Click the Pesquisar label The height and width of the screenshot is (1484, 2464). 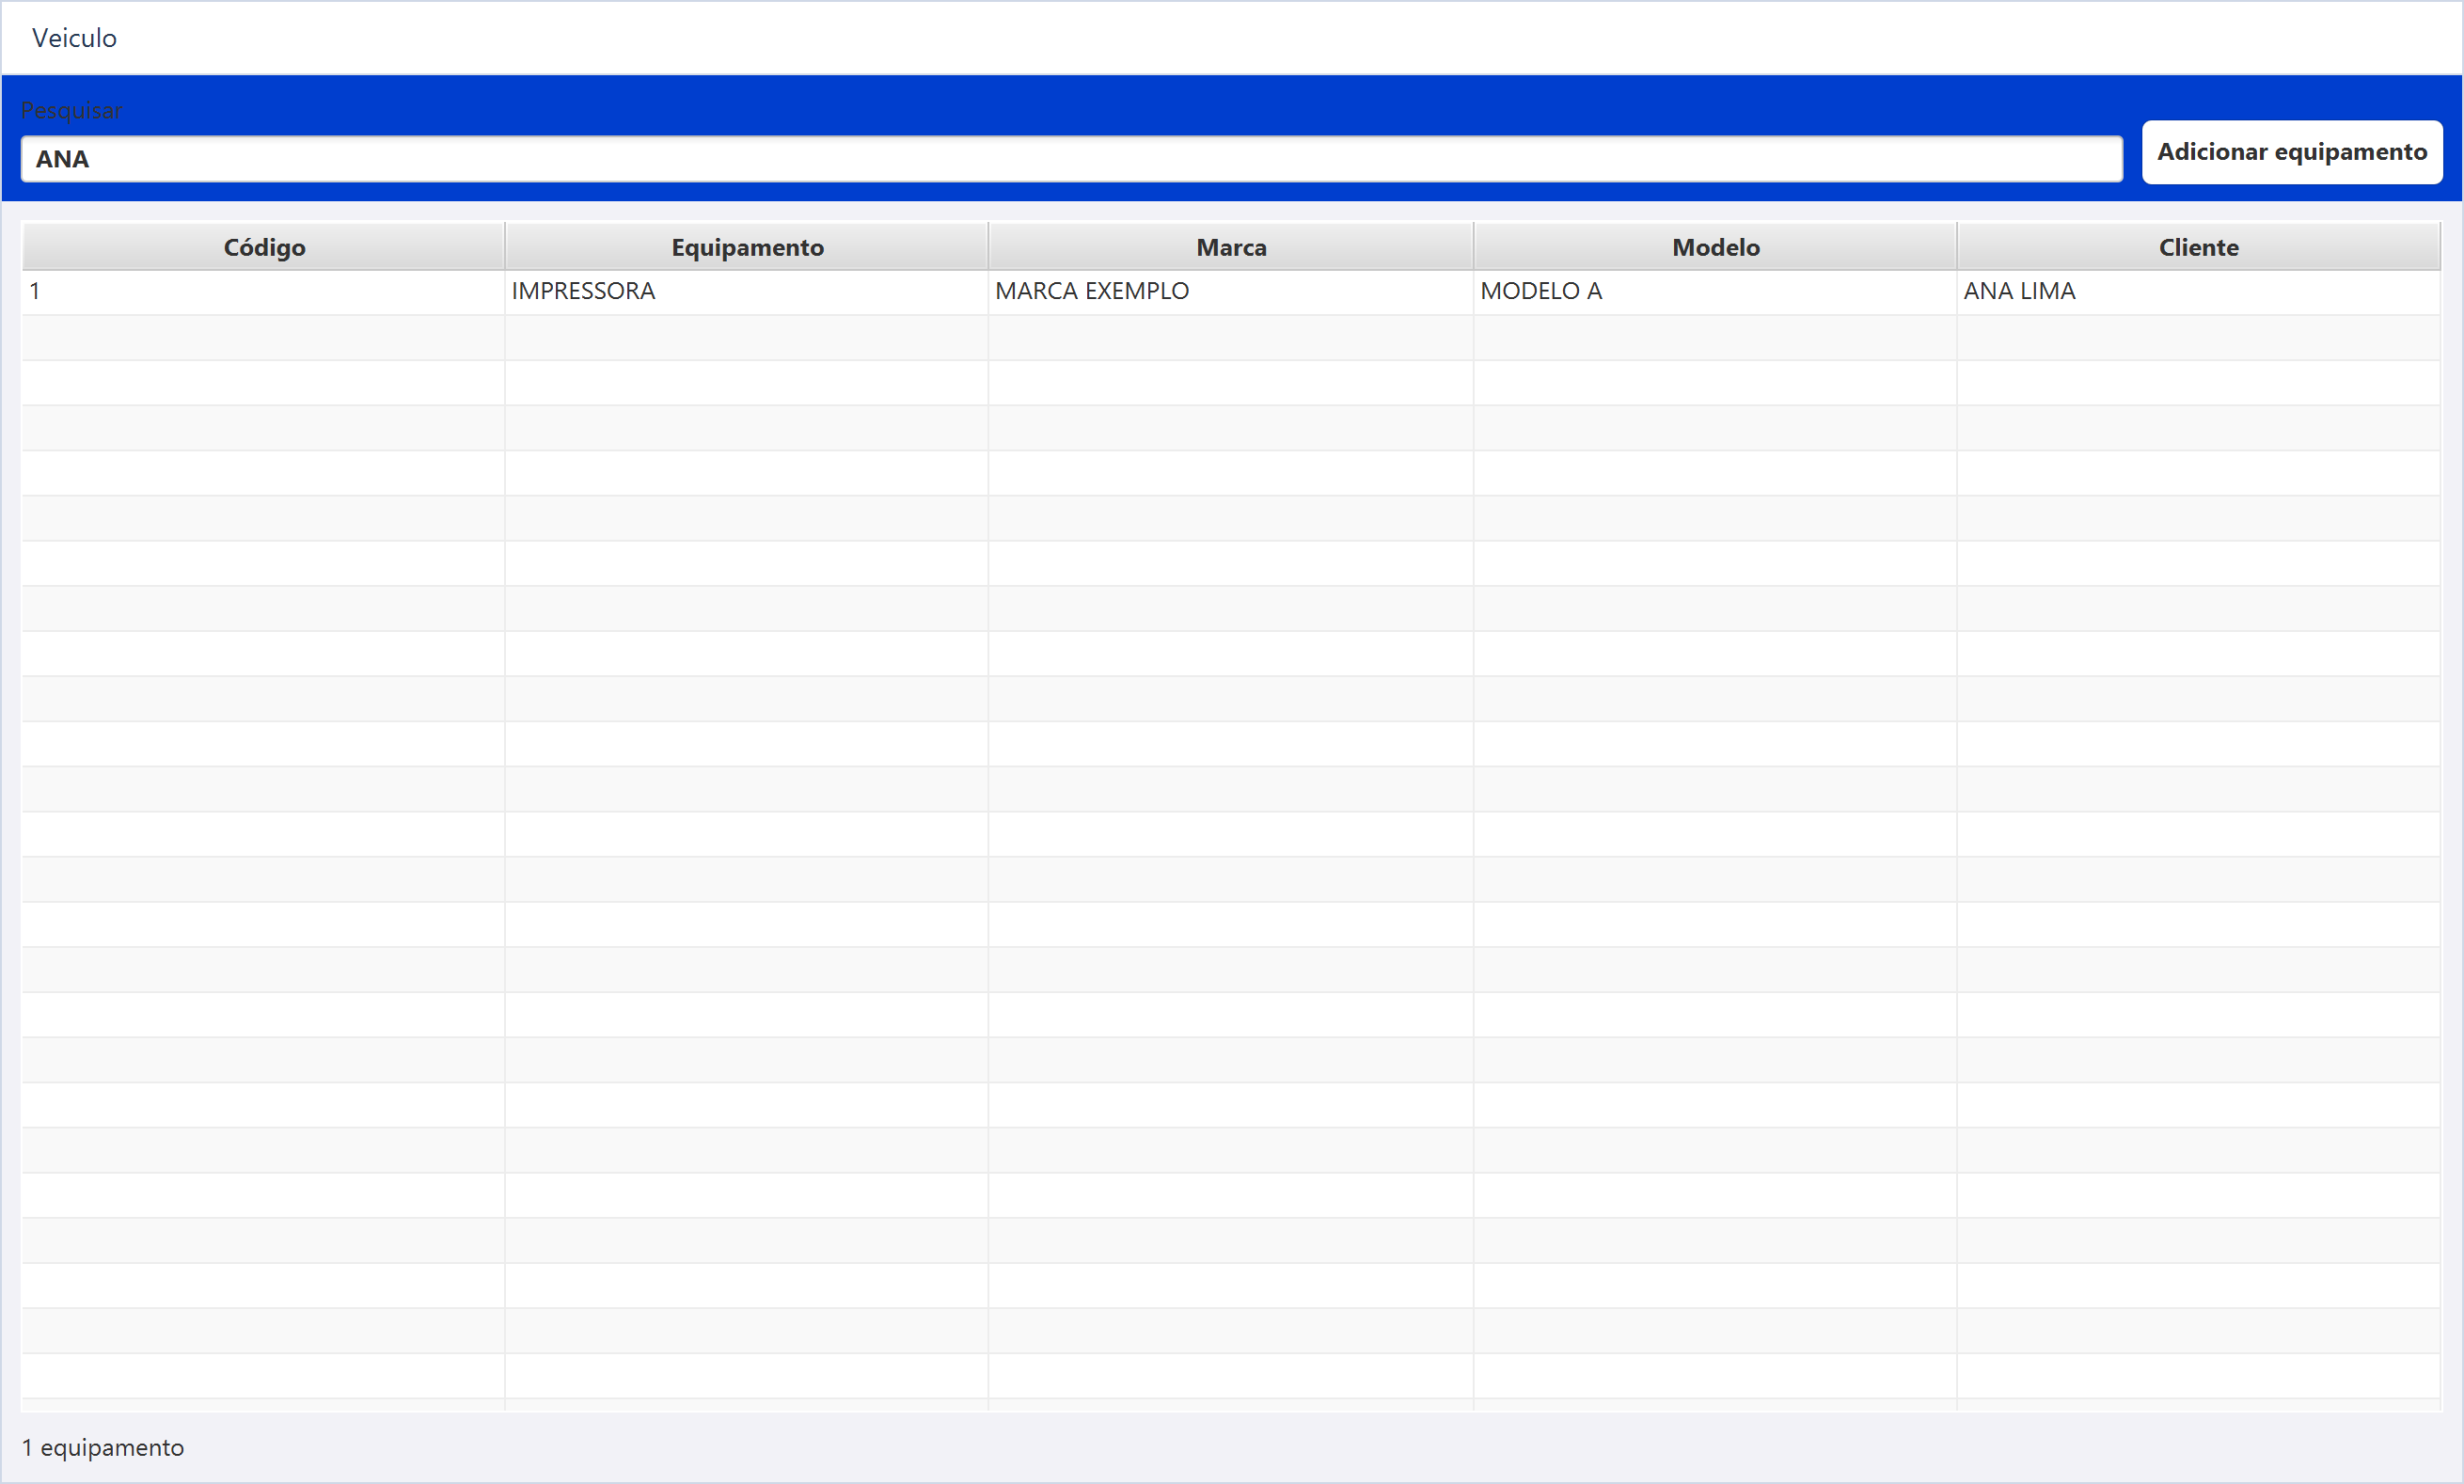[x=71, y=110]
